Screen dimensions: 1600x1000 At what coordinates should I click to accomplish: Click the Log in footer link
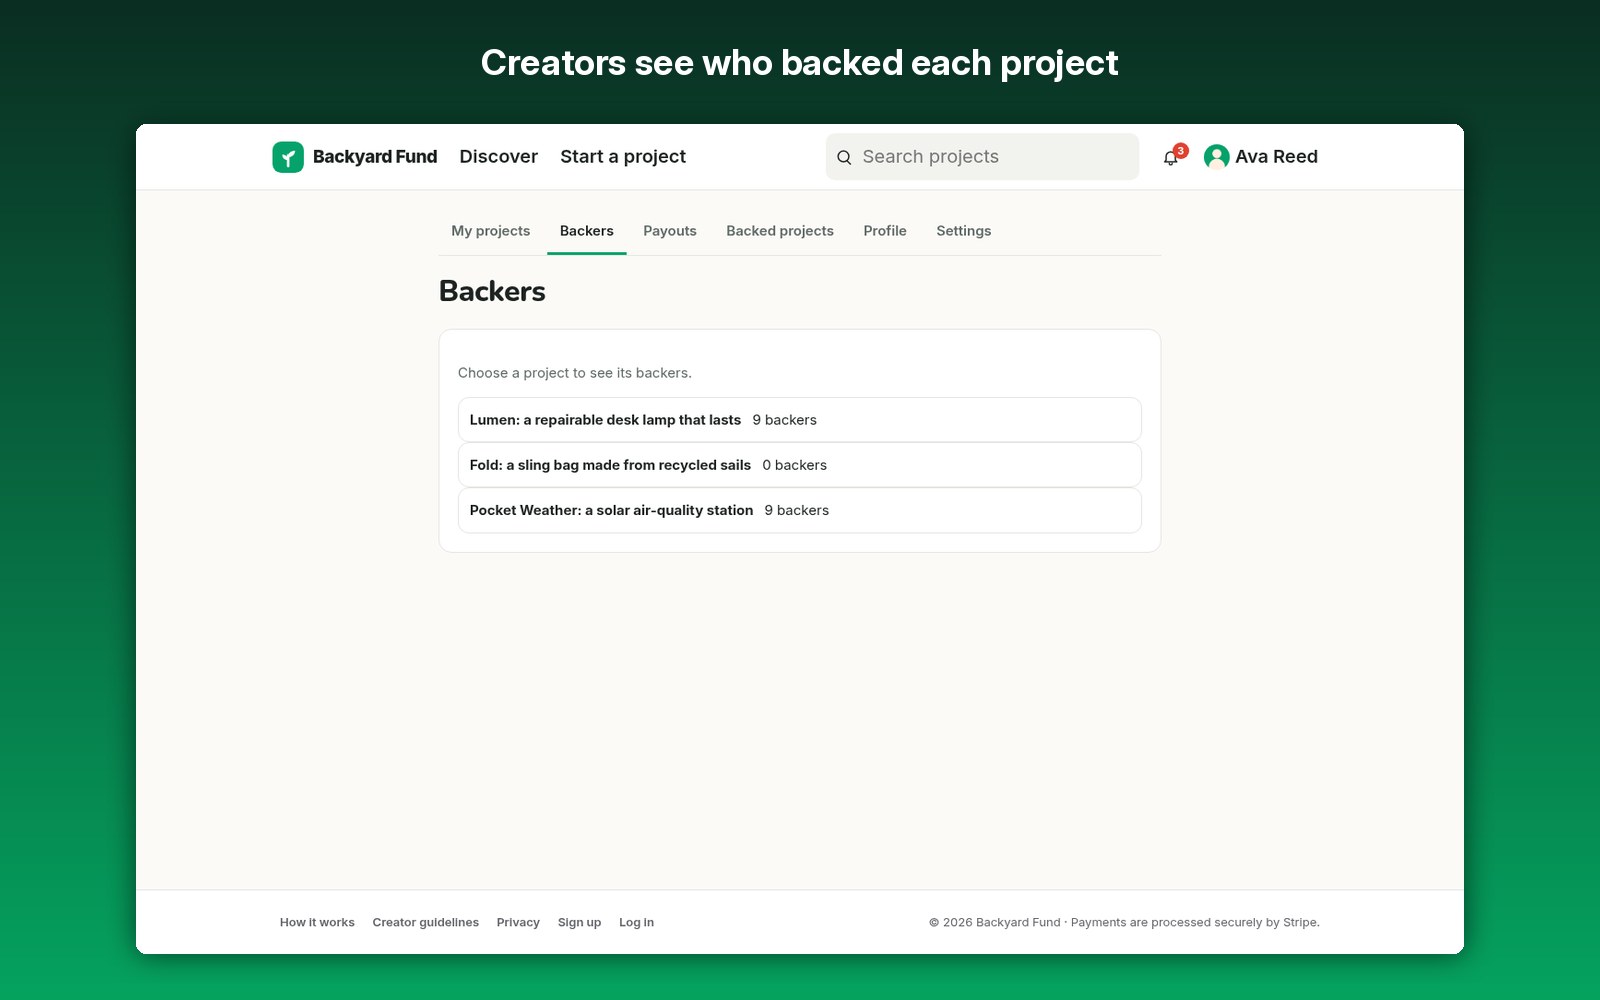pos(636,923)
